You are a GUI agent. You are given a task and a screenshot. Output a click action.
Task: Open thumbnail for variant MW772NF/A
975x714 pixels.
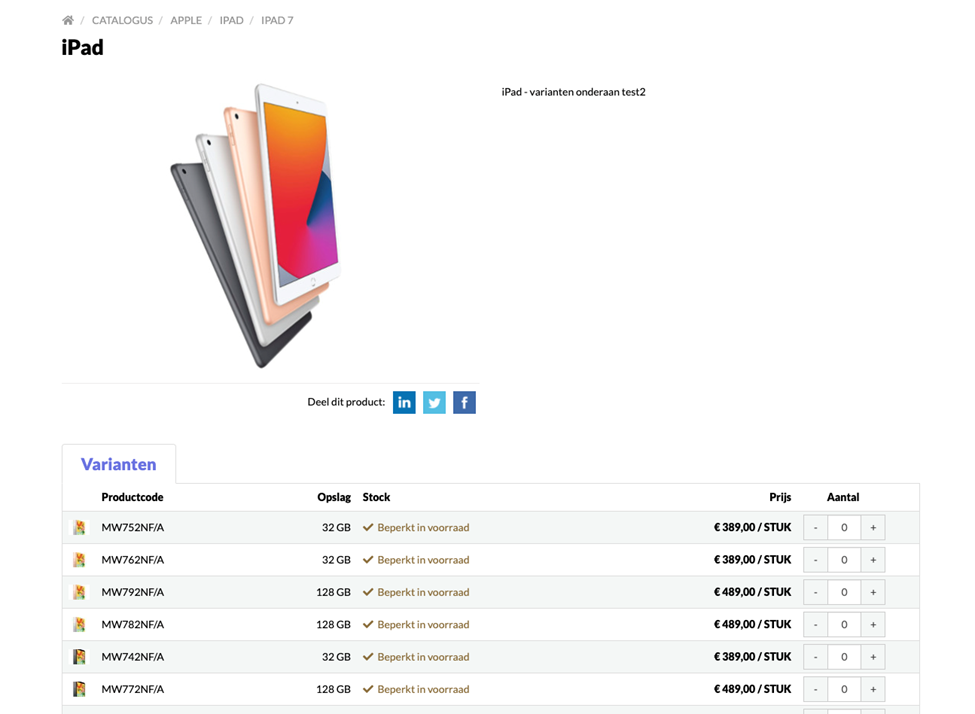[x=79, y=689]
